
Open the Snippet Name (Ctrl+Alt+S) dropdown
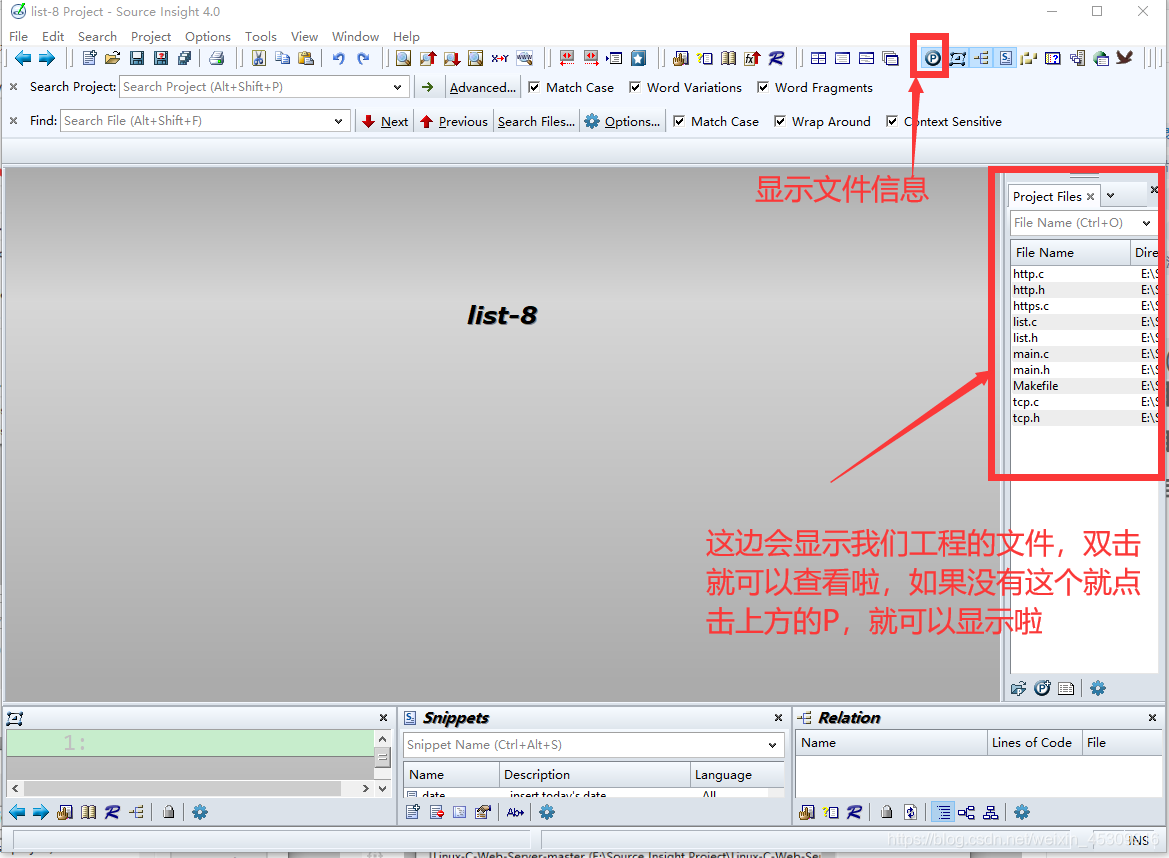point(771,745)
